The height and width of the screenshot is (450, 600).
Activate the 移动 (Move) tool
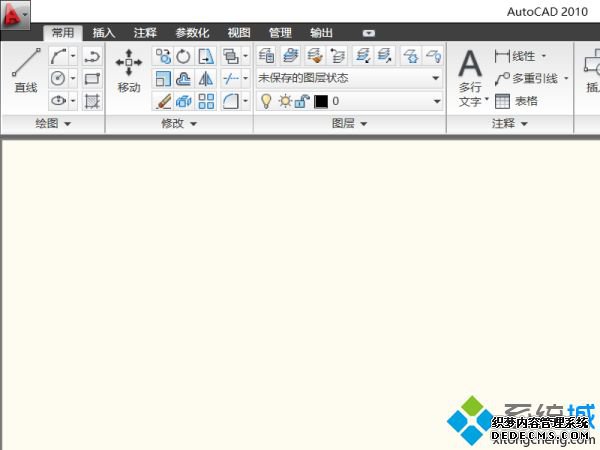pos(129,70)
